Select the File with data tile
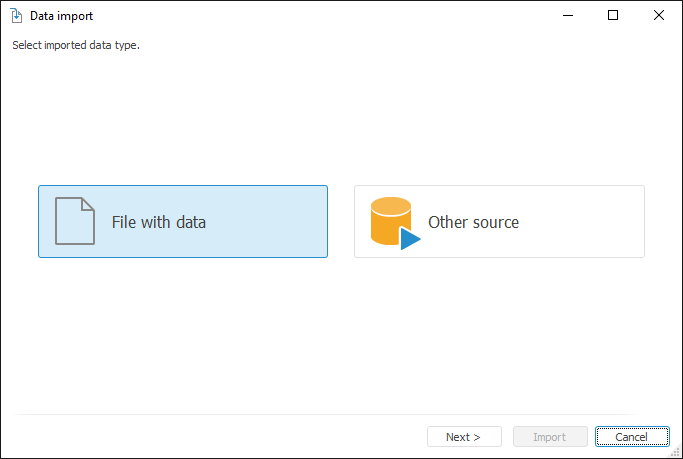 click(x=183, y=221)
